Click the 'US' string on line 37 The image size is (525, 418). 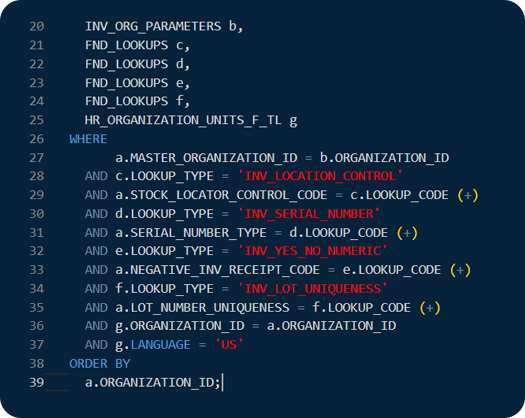[229, 345]
